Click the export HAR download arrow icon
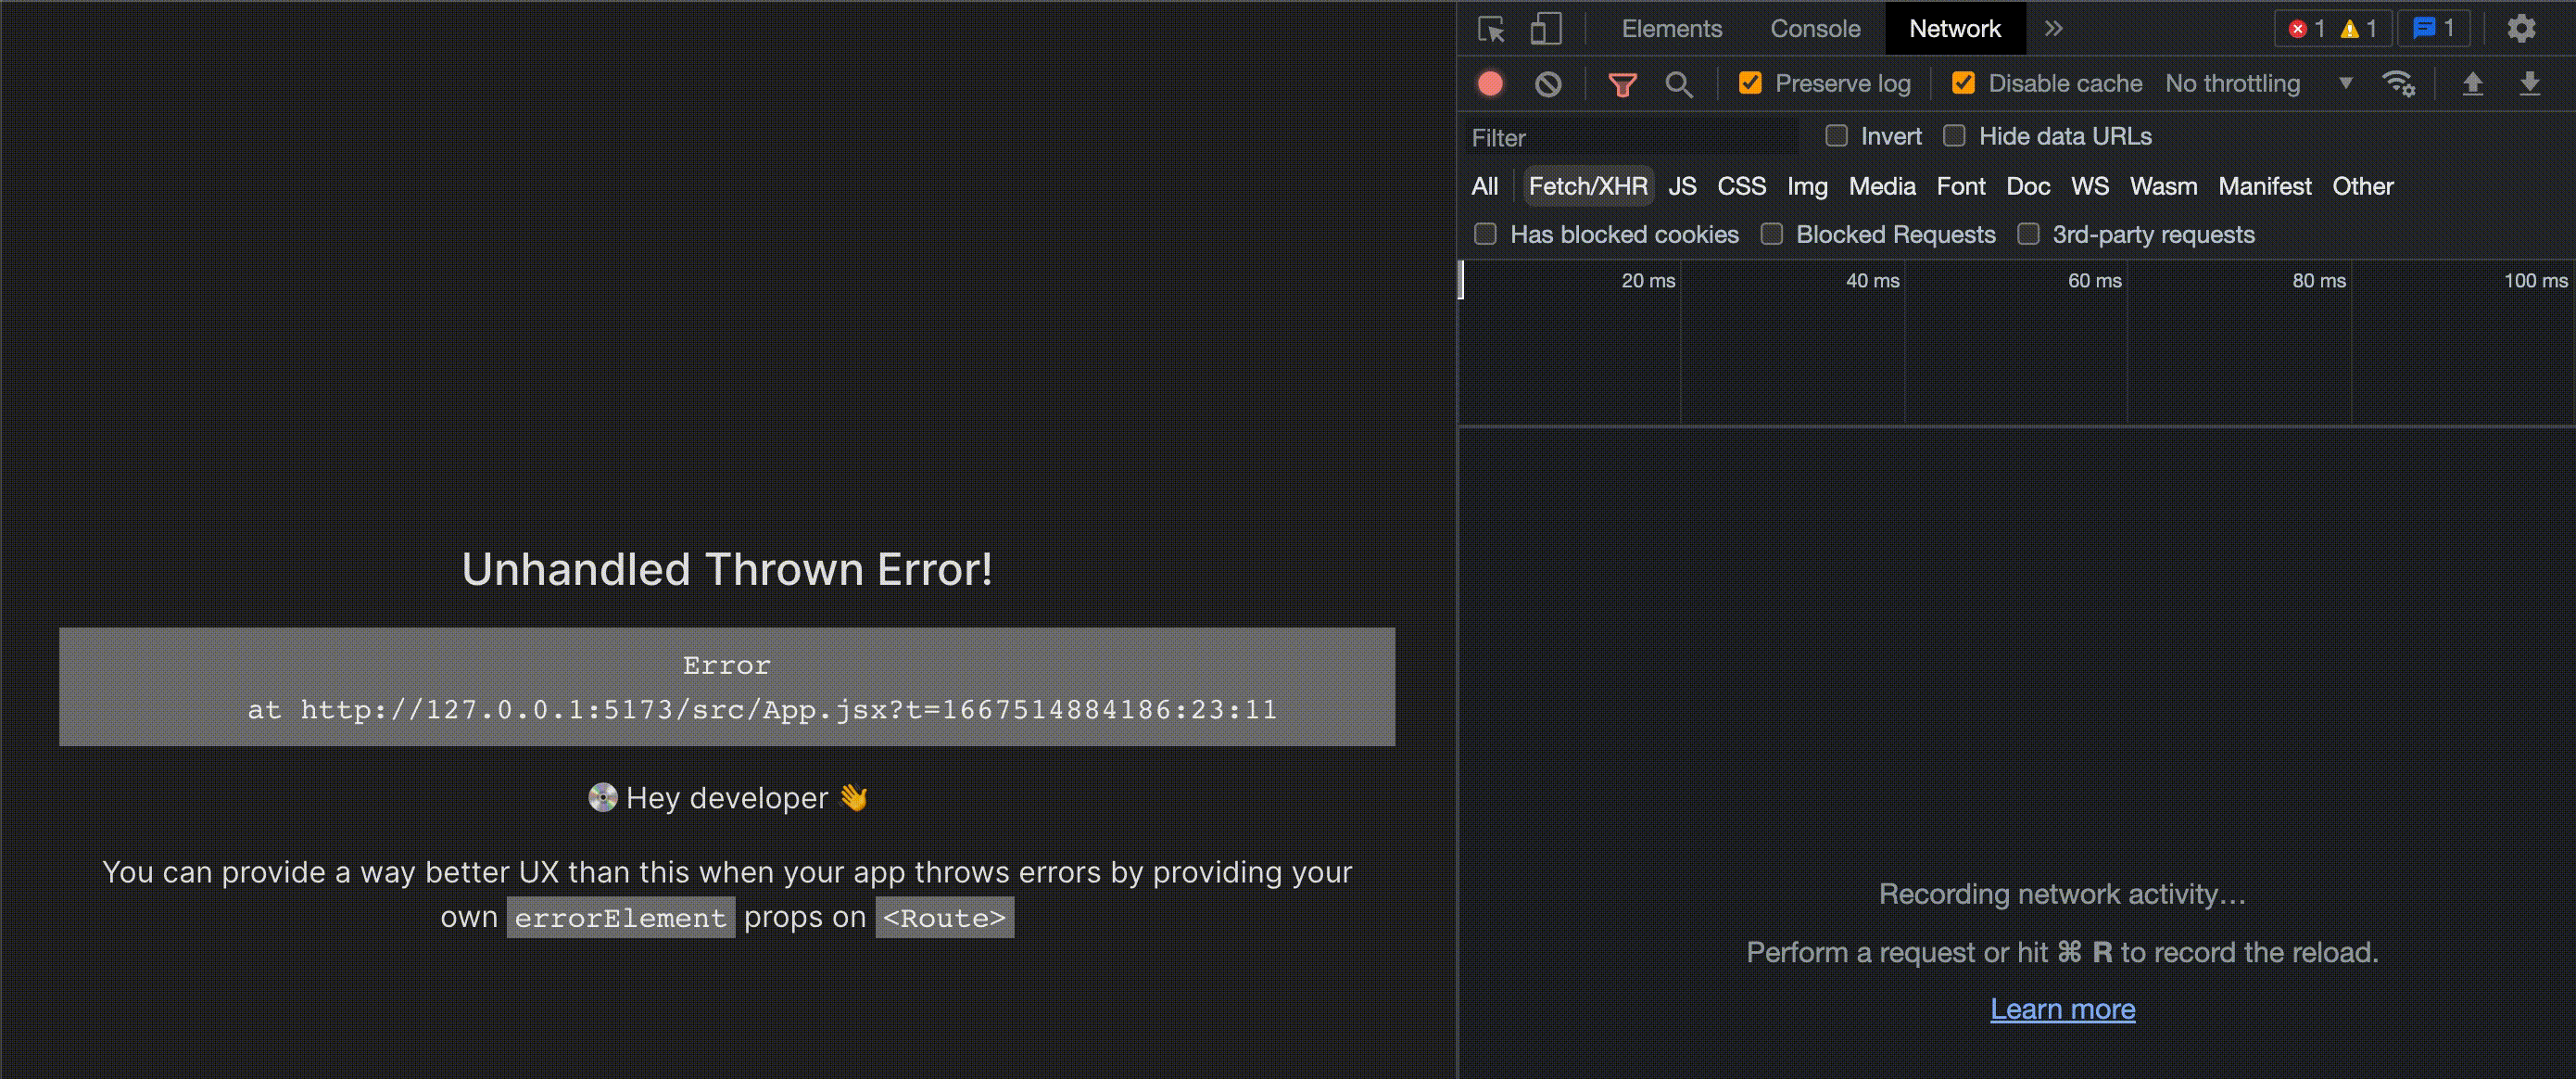This screenshot has width=2576, height=1079. (2529, 84)
